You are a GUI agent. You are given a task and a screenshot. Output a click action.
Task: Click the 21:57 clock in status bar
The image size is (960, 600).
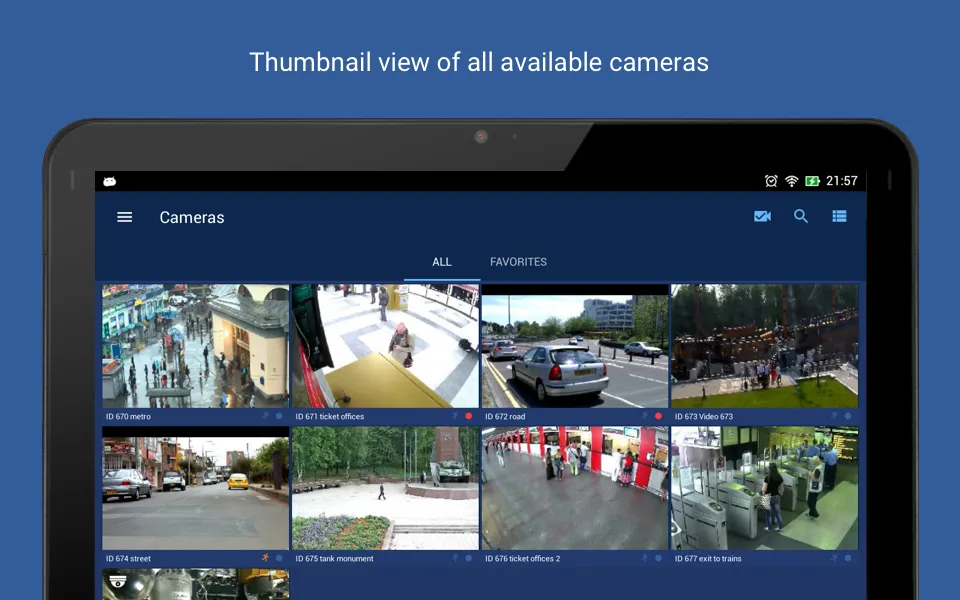(x=842, y=181)
